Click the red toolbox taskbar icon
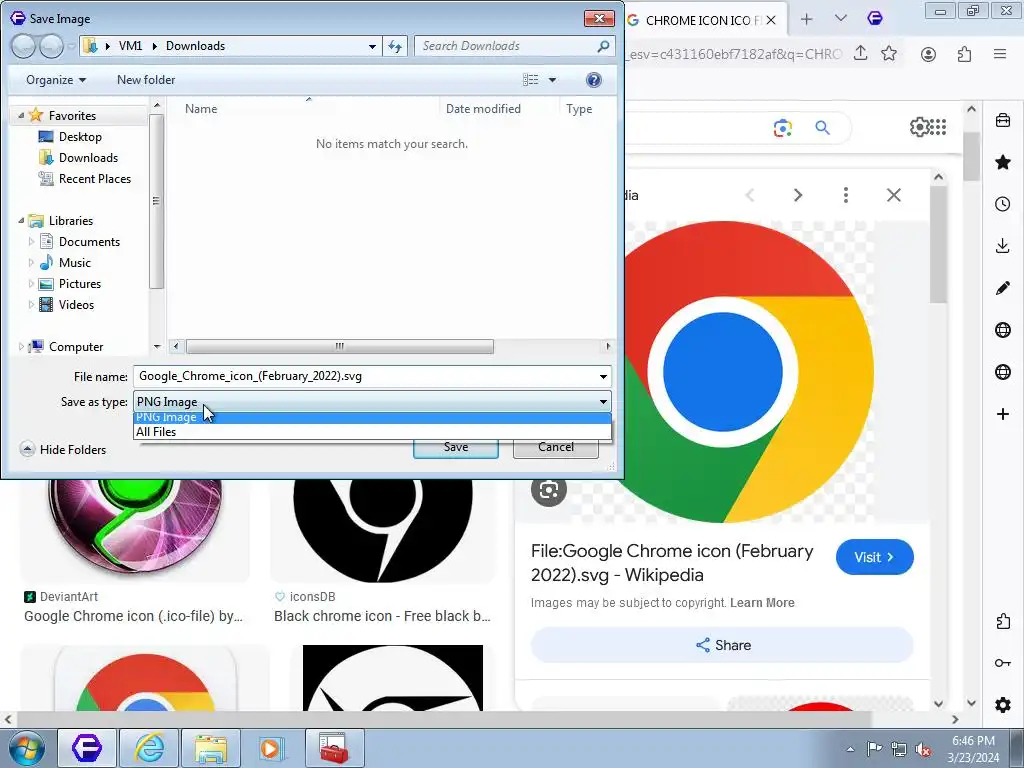Image resolution: width=1024 pixels, height=768 pixels. tap(334, 748)
